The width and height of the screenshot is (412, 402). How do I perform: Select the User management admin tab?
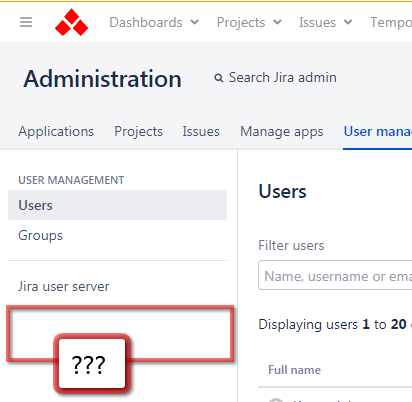coord(378,131)
